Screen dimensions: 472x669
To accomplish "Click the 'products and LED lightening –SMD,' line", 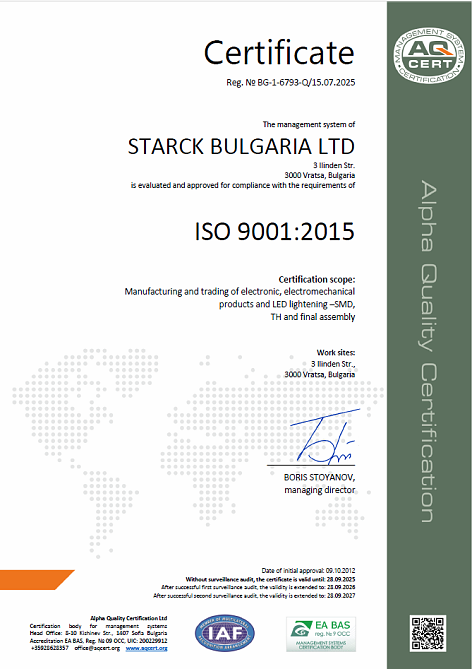I will tap(287, 304).
